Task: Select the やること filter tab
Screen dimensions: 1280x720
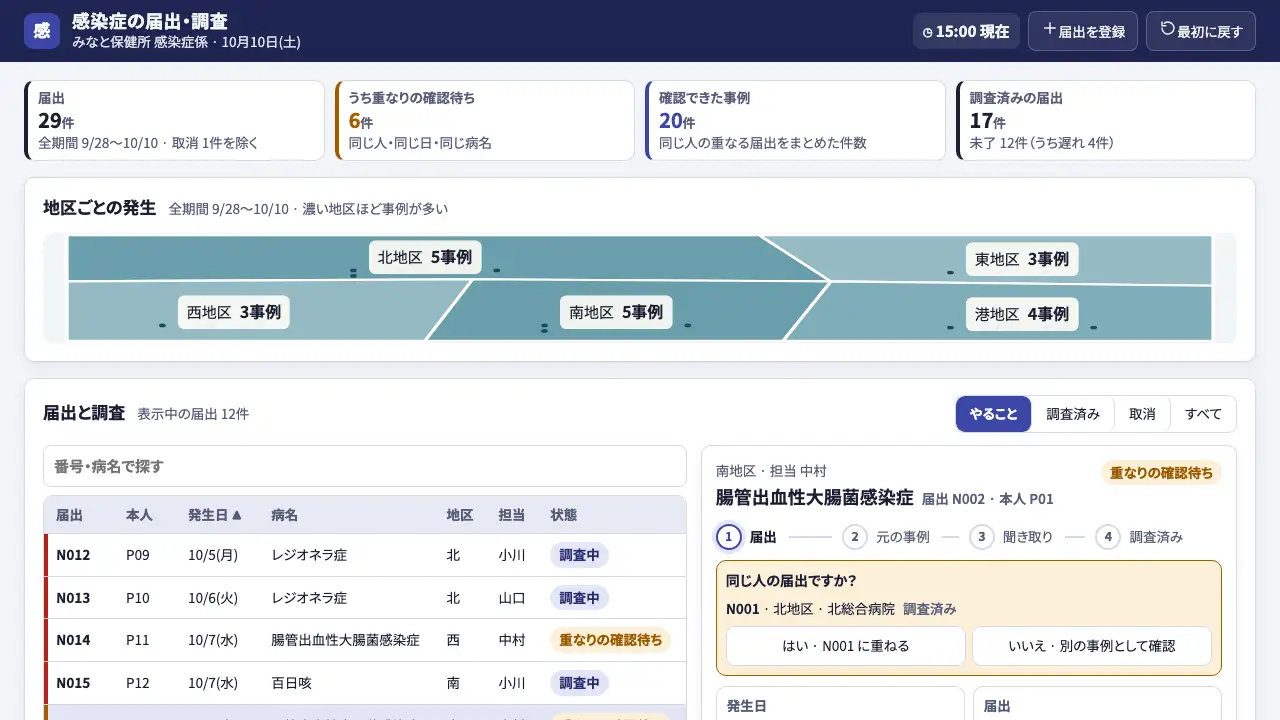Action: (x=993, y=414)
